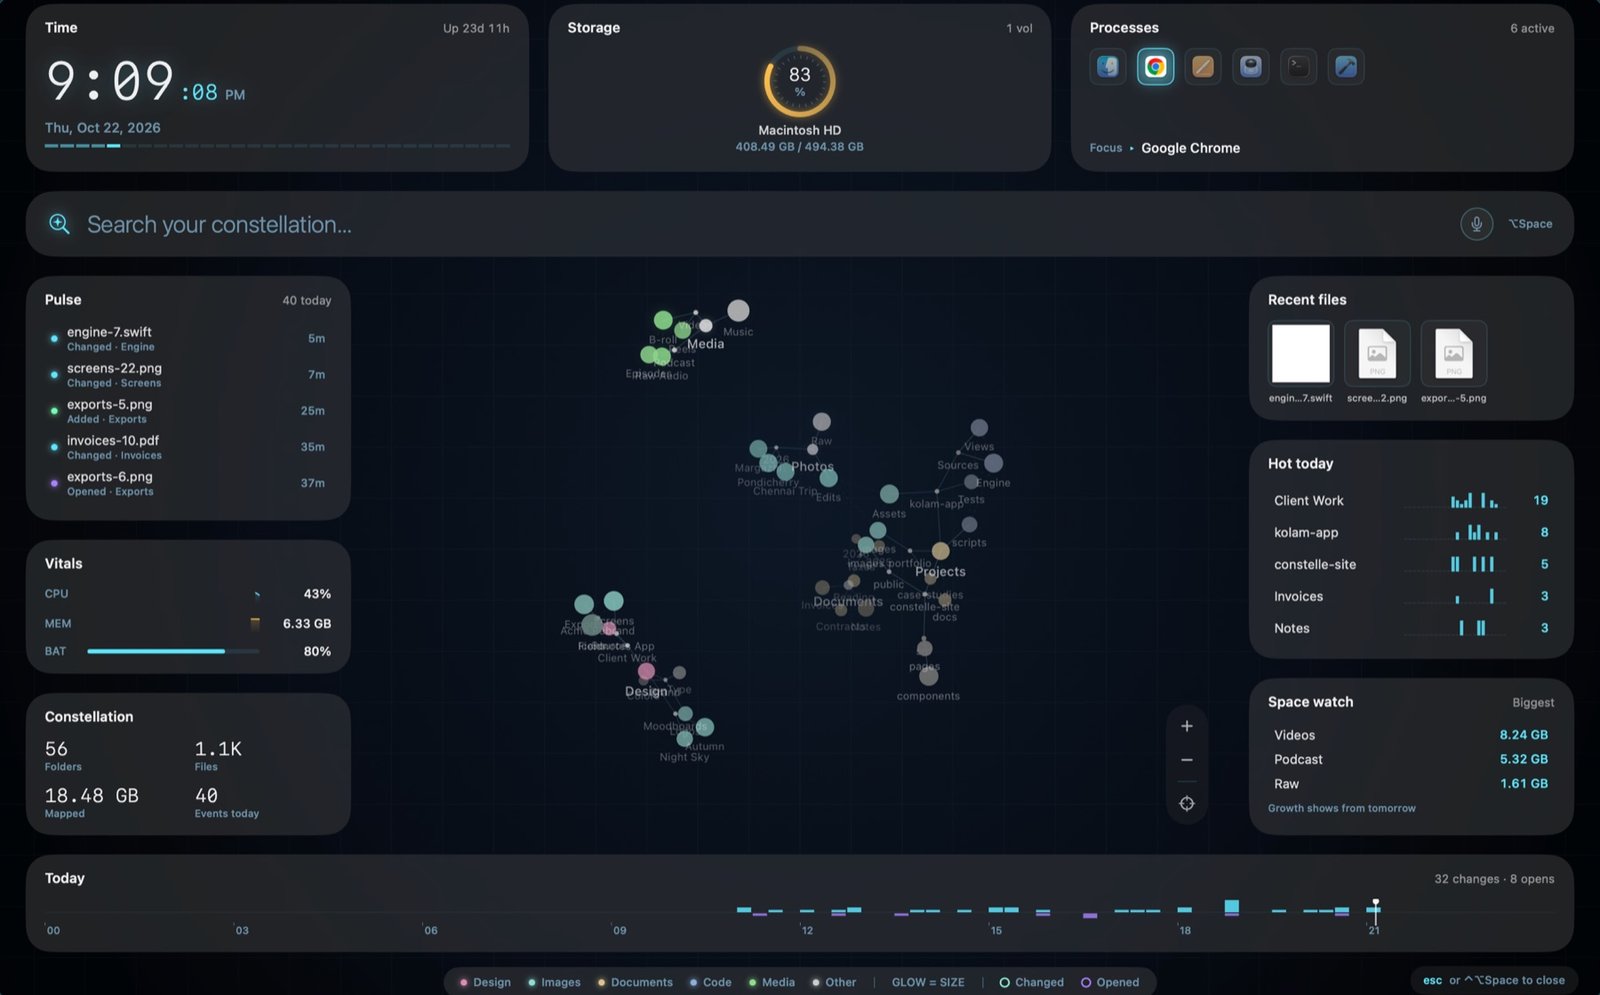Open Raw row in Space watch
This screenshot has width=1600, height=995.
[x=1411, y=784]
